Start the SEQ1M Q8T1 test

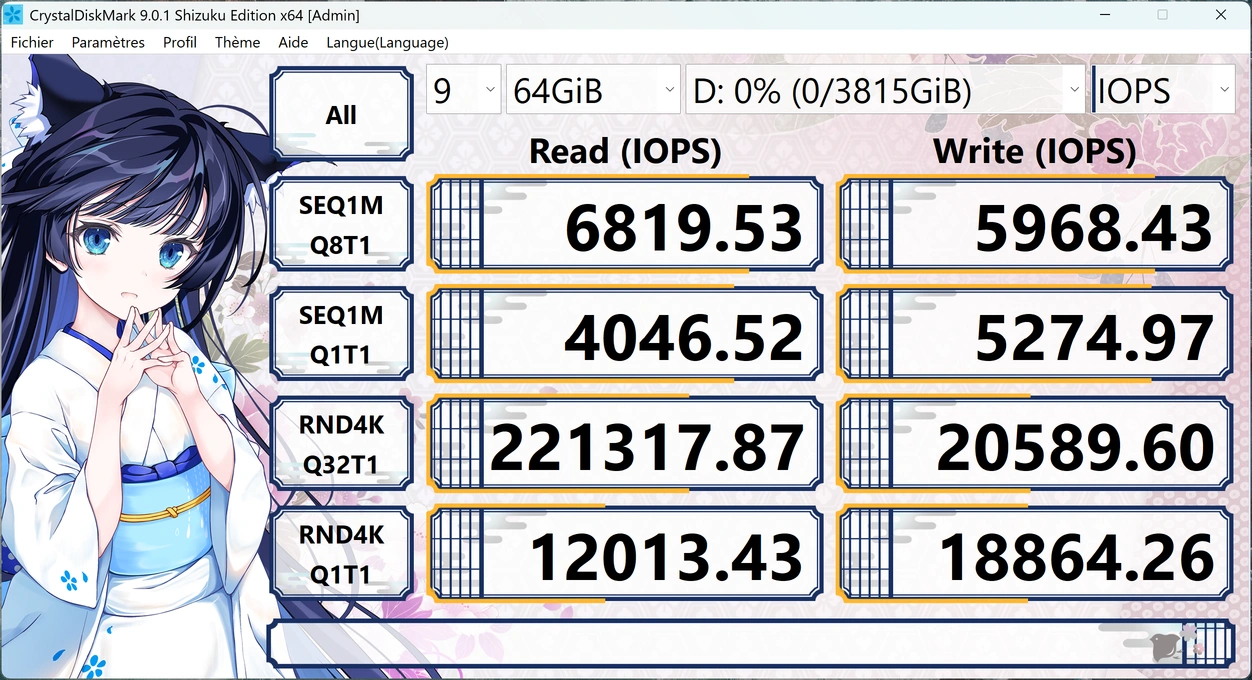(341, 225)
